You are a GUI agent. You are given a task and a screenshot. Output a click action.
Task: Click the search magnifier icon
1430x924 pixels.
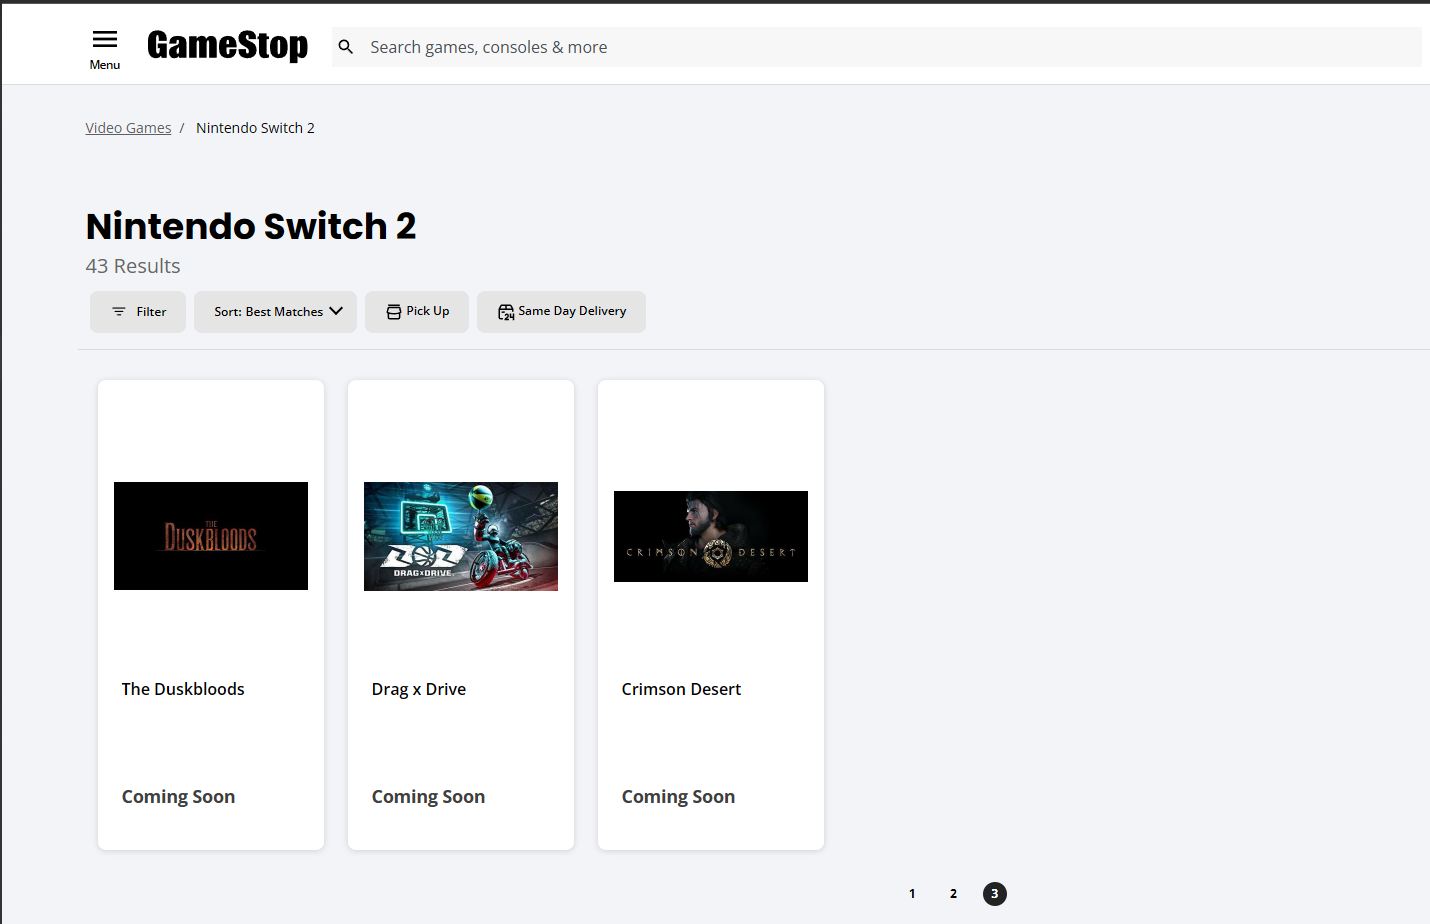click(x=346, y=47)
